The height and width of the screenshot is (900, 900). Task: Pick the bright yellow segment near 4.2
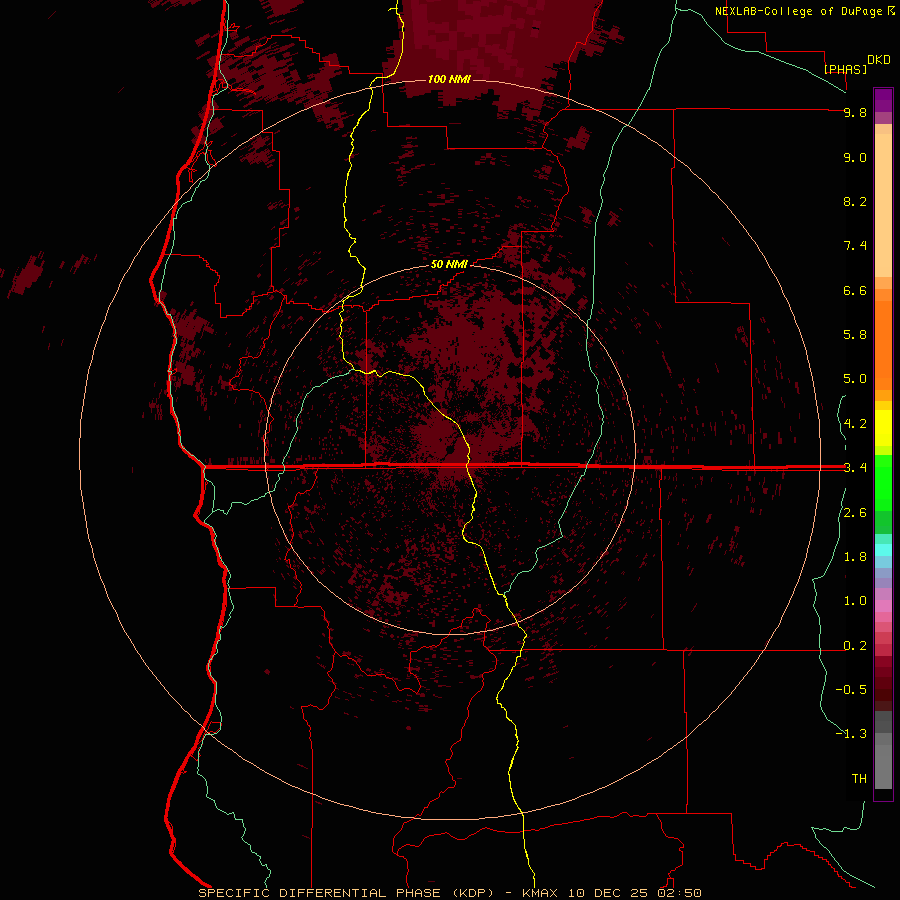(883, 428)
